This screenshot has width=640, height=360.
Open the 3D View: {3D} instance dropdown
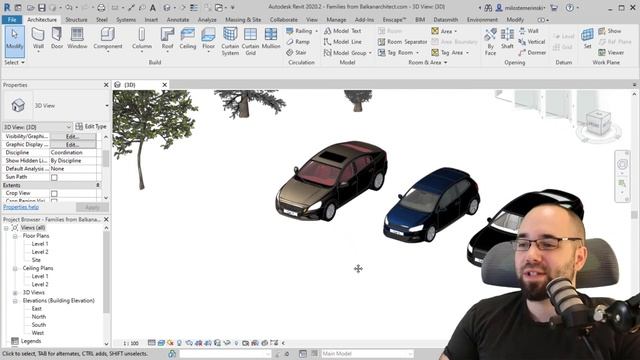(37, 127)
